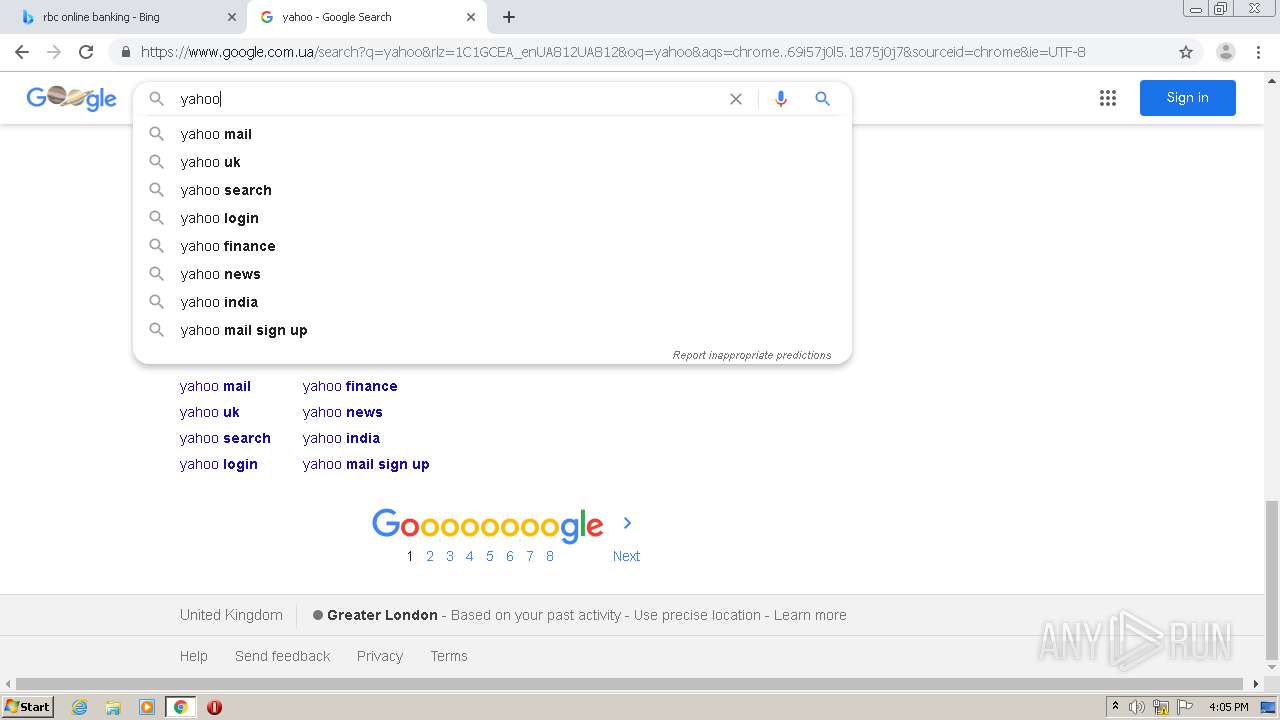
Task: Click the Chrome taskbar button
Action: 180,707
